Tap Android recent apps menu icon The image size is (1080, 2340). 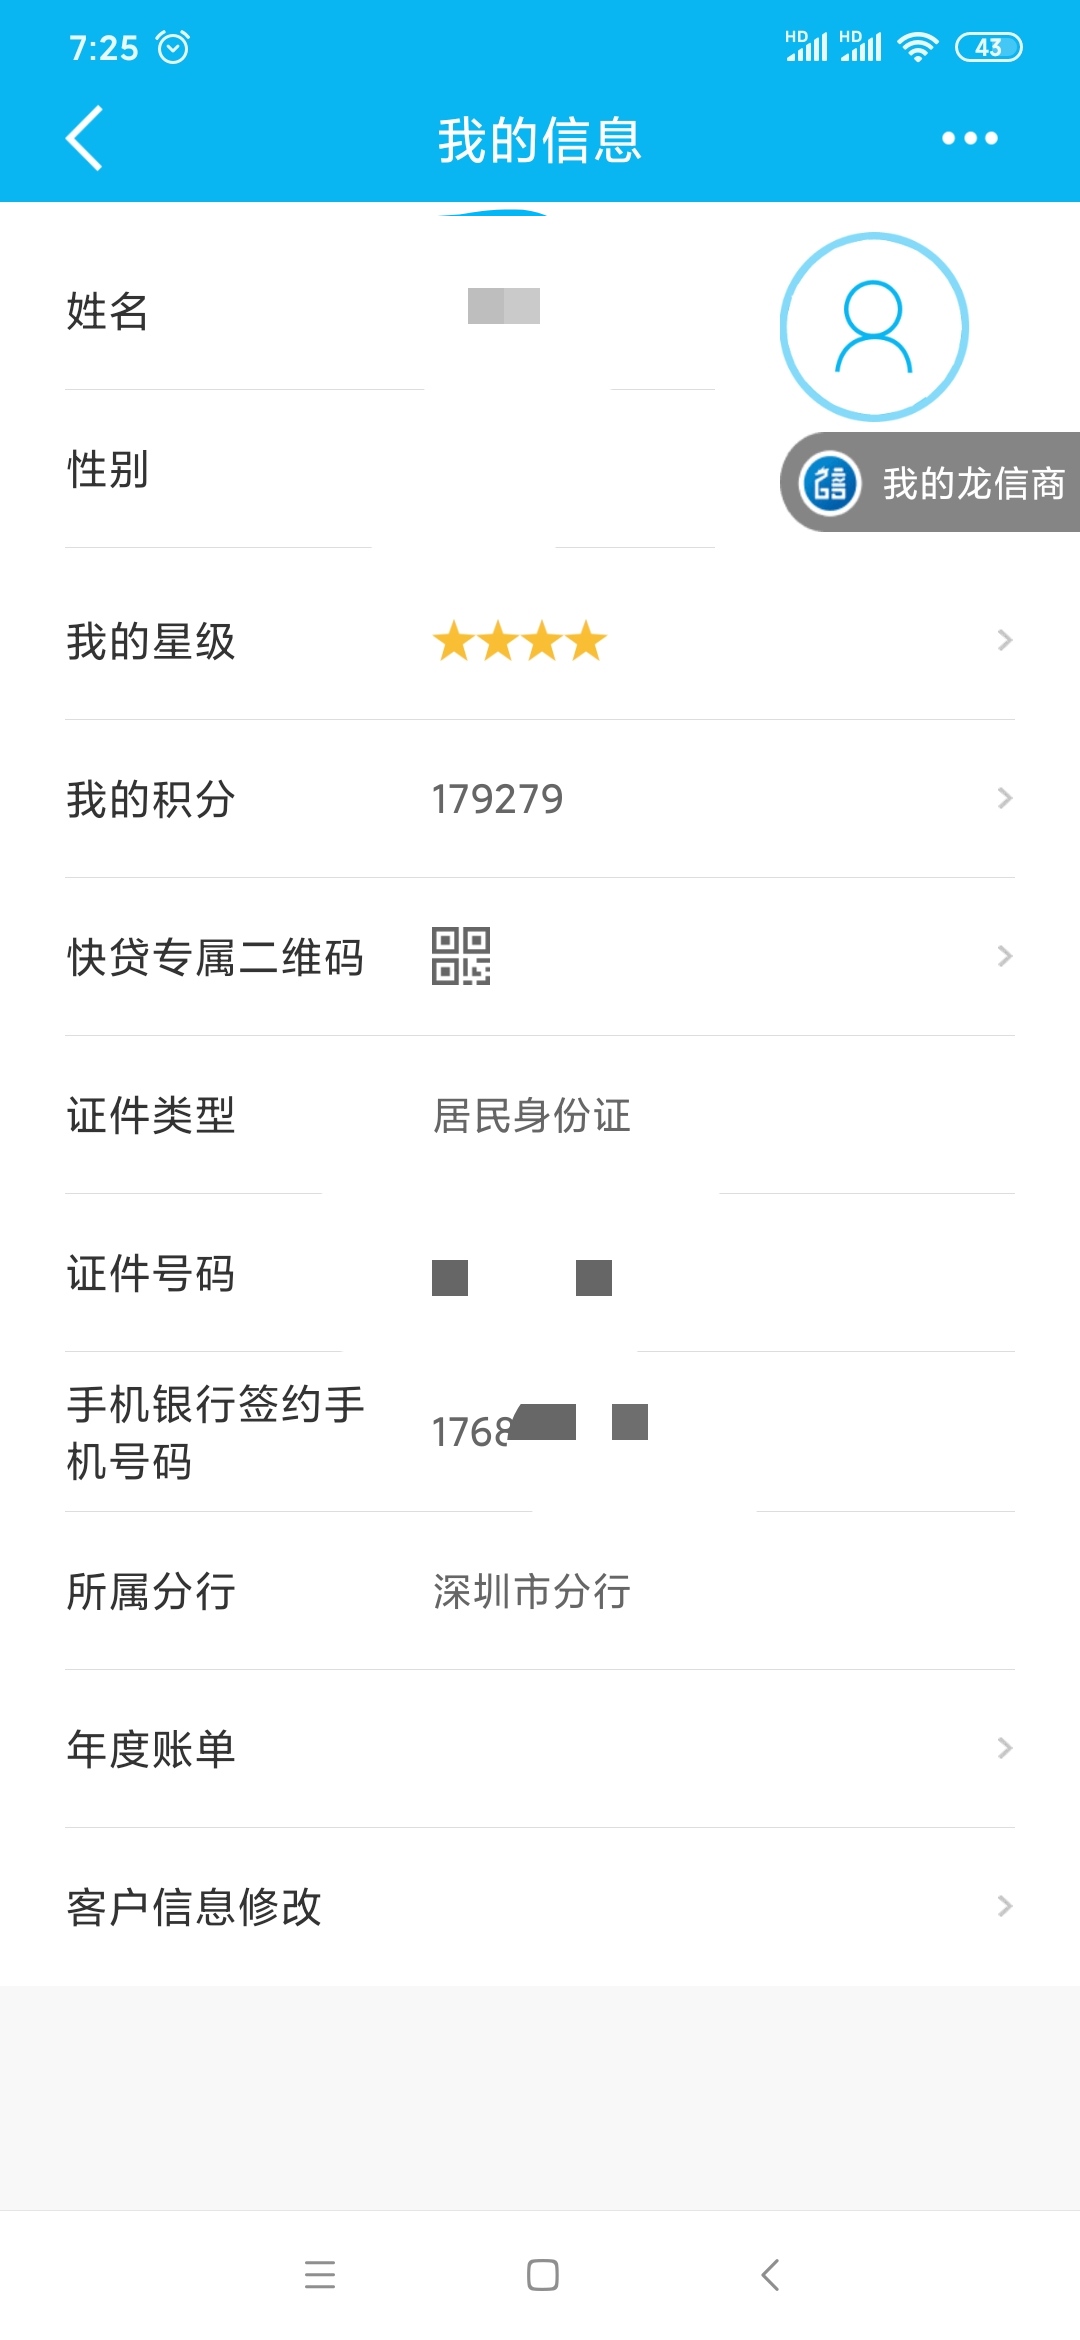320,2275
